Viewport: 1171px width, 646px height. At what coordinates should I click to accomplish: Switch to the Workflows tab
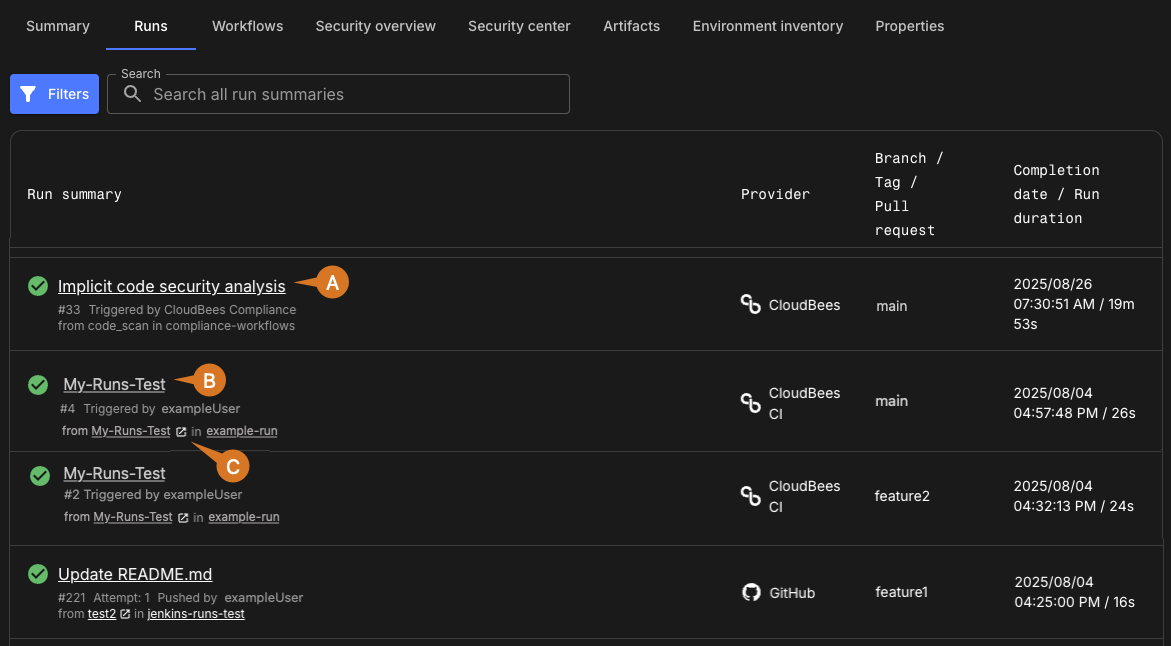pos(247,26)
